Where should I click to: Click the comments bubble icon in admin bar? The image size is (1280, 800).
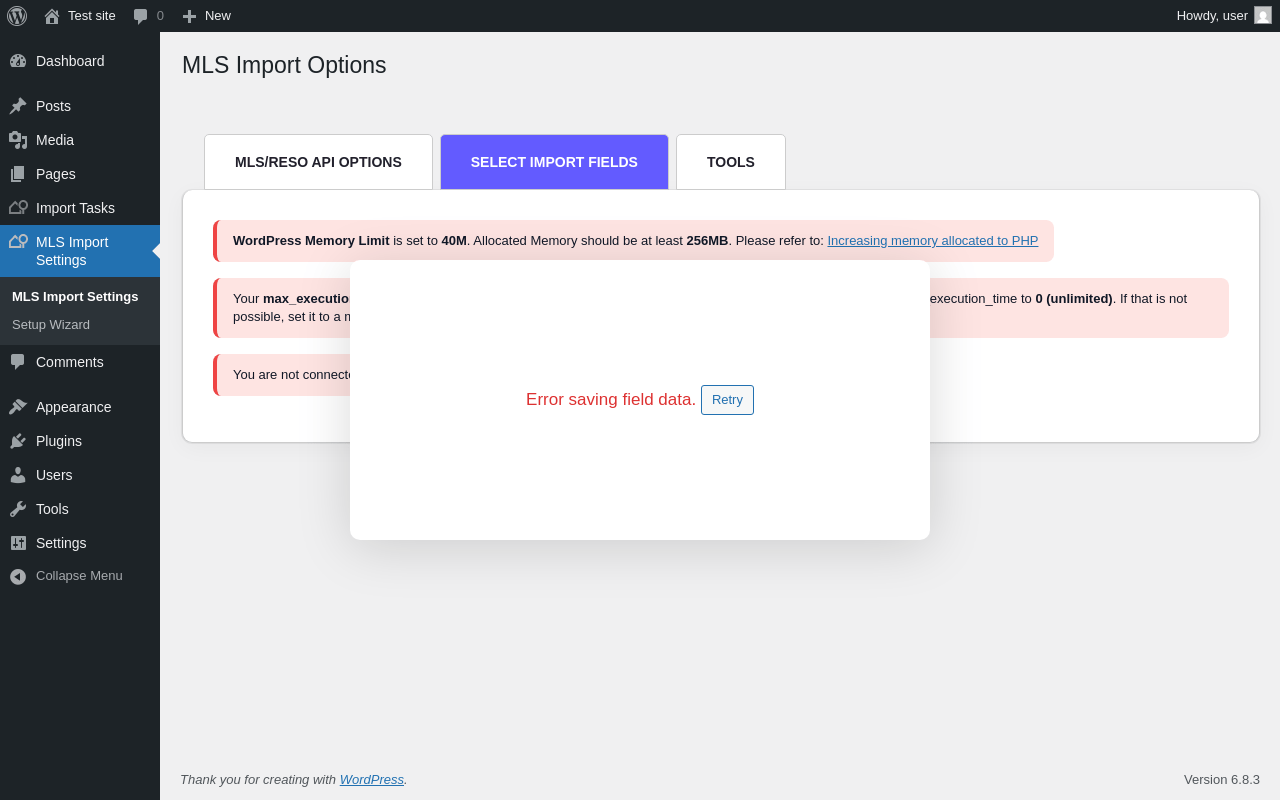click(x=140, y=16)
